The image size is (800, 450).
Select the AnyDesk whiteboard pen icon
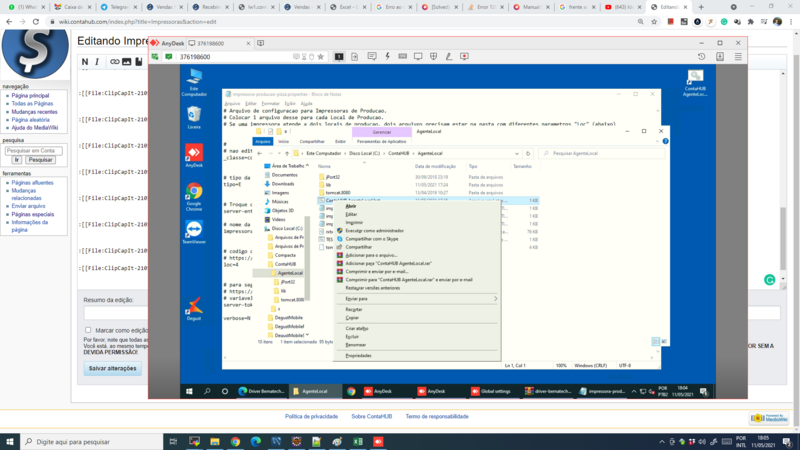pos(448,57)
